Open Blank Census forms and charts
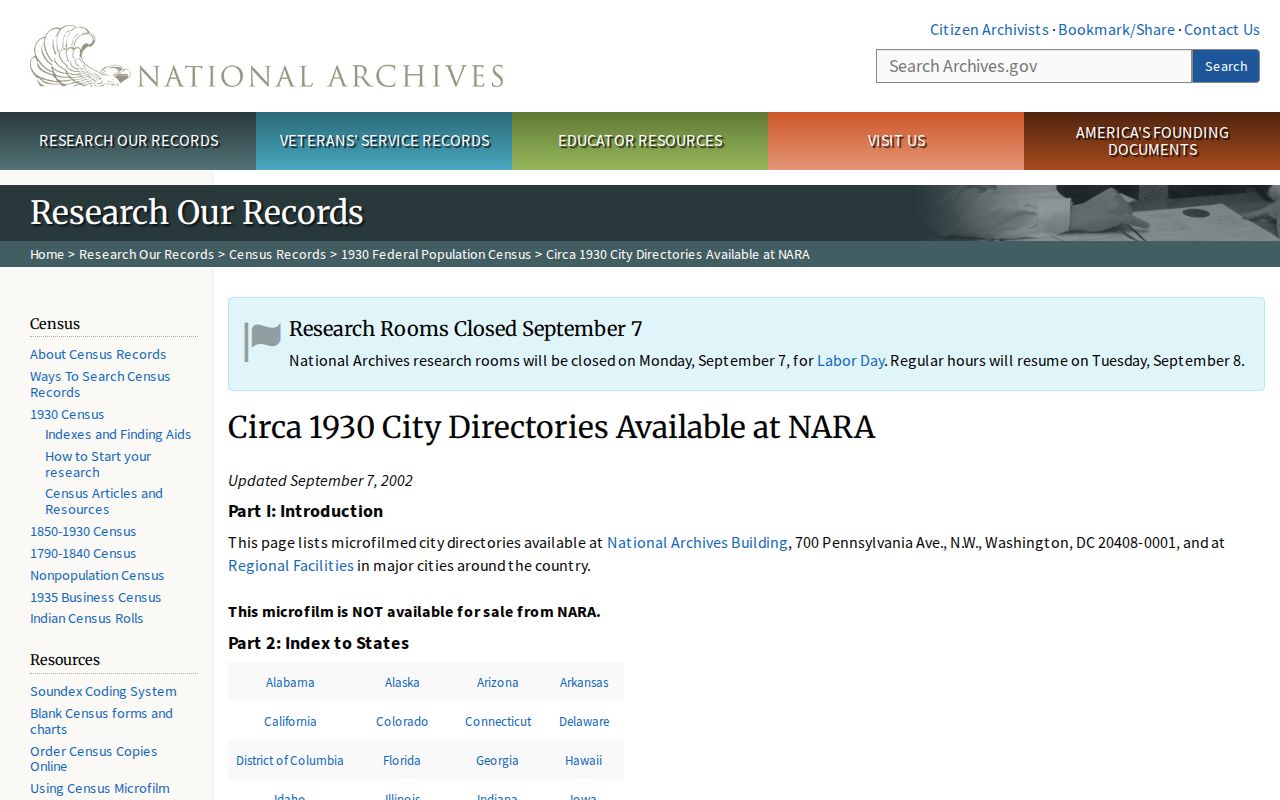The height and width of the screenshot is (800, 1280). pos(101,721)
